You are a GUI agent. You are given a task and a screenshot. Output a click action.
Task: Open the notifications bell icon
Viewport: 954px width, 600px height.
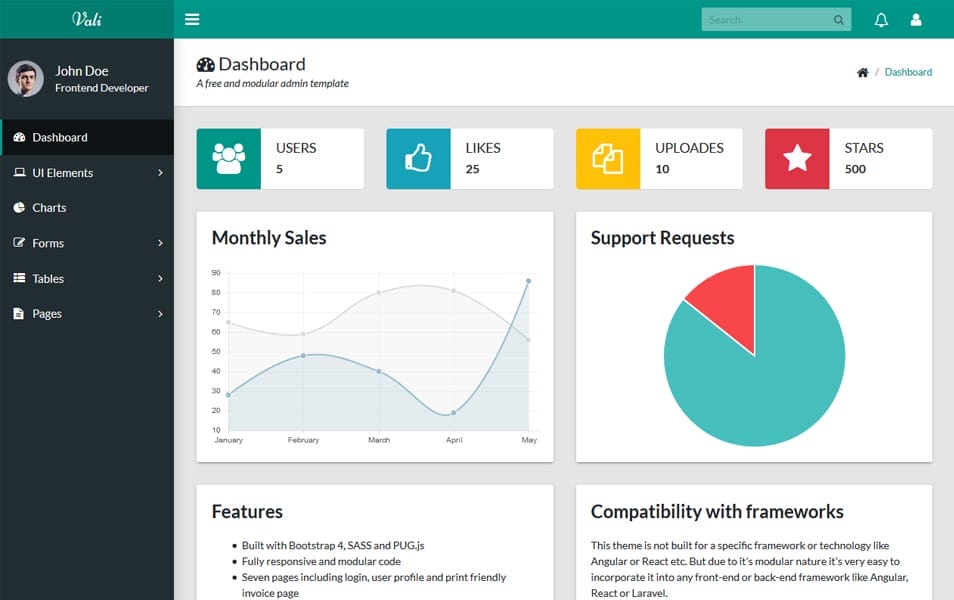coord(881,20)
